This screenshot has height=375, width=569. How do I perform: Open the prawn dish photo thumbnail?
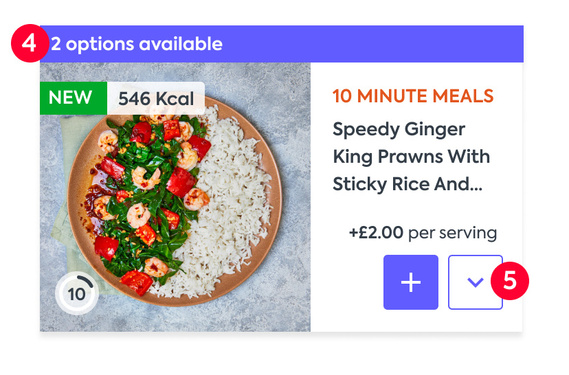point(175,197)
